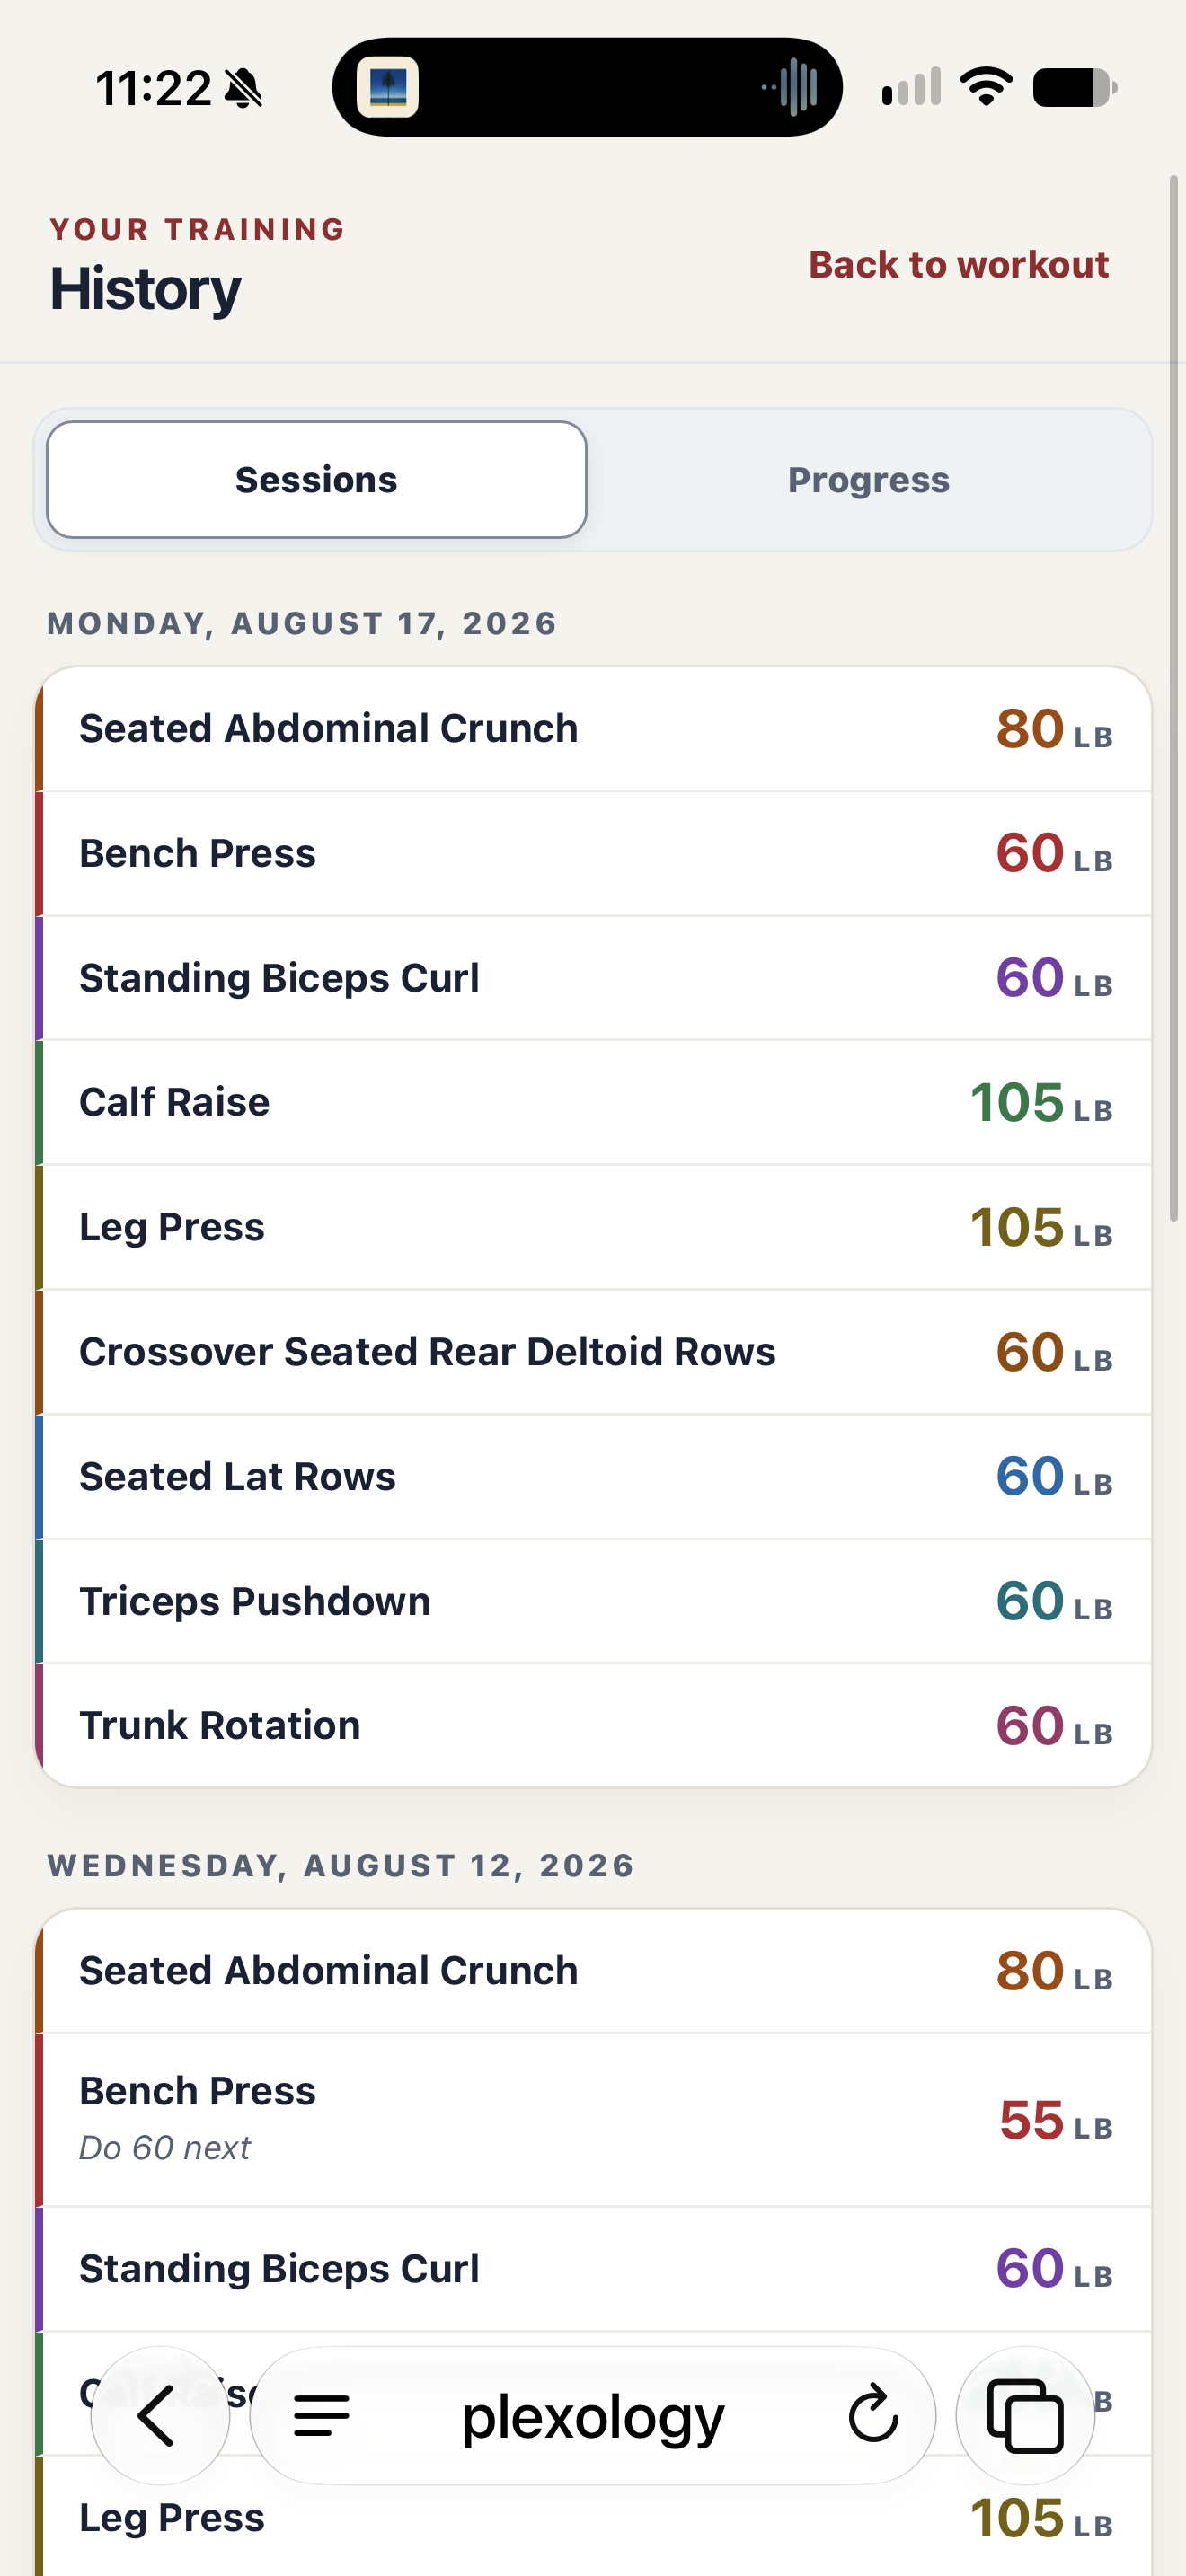Open the Trunk Rotation entry

click(x=594, y=1726)
